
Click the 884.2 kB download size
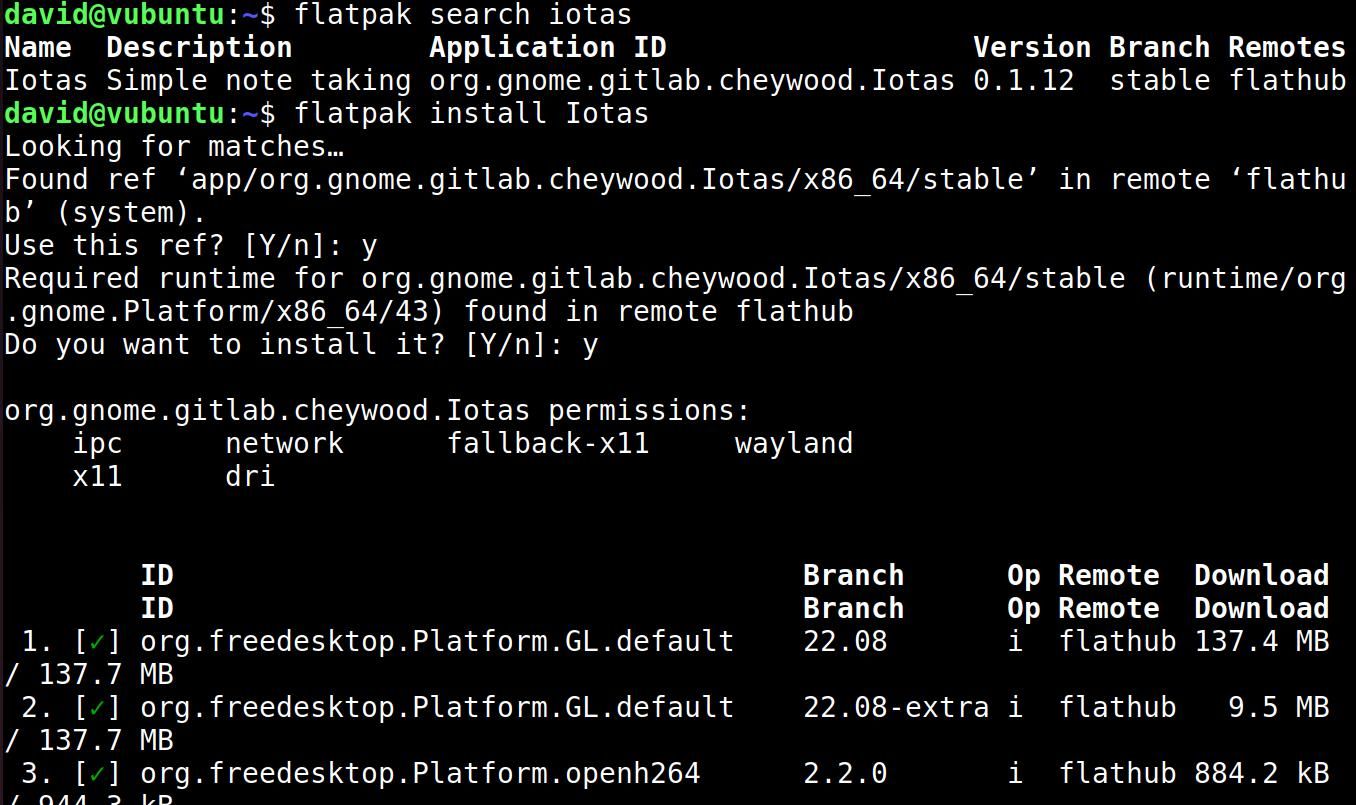[x=1261, y=773]
